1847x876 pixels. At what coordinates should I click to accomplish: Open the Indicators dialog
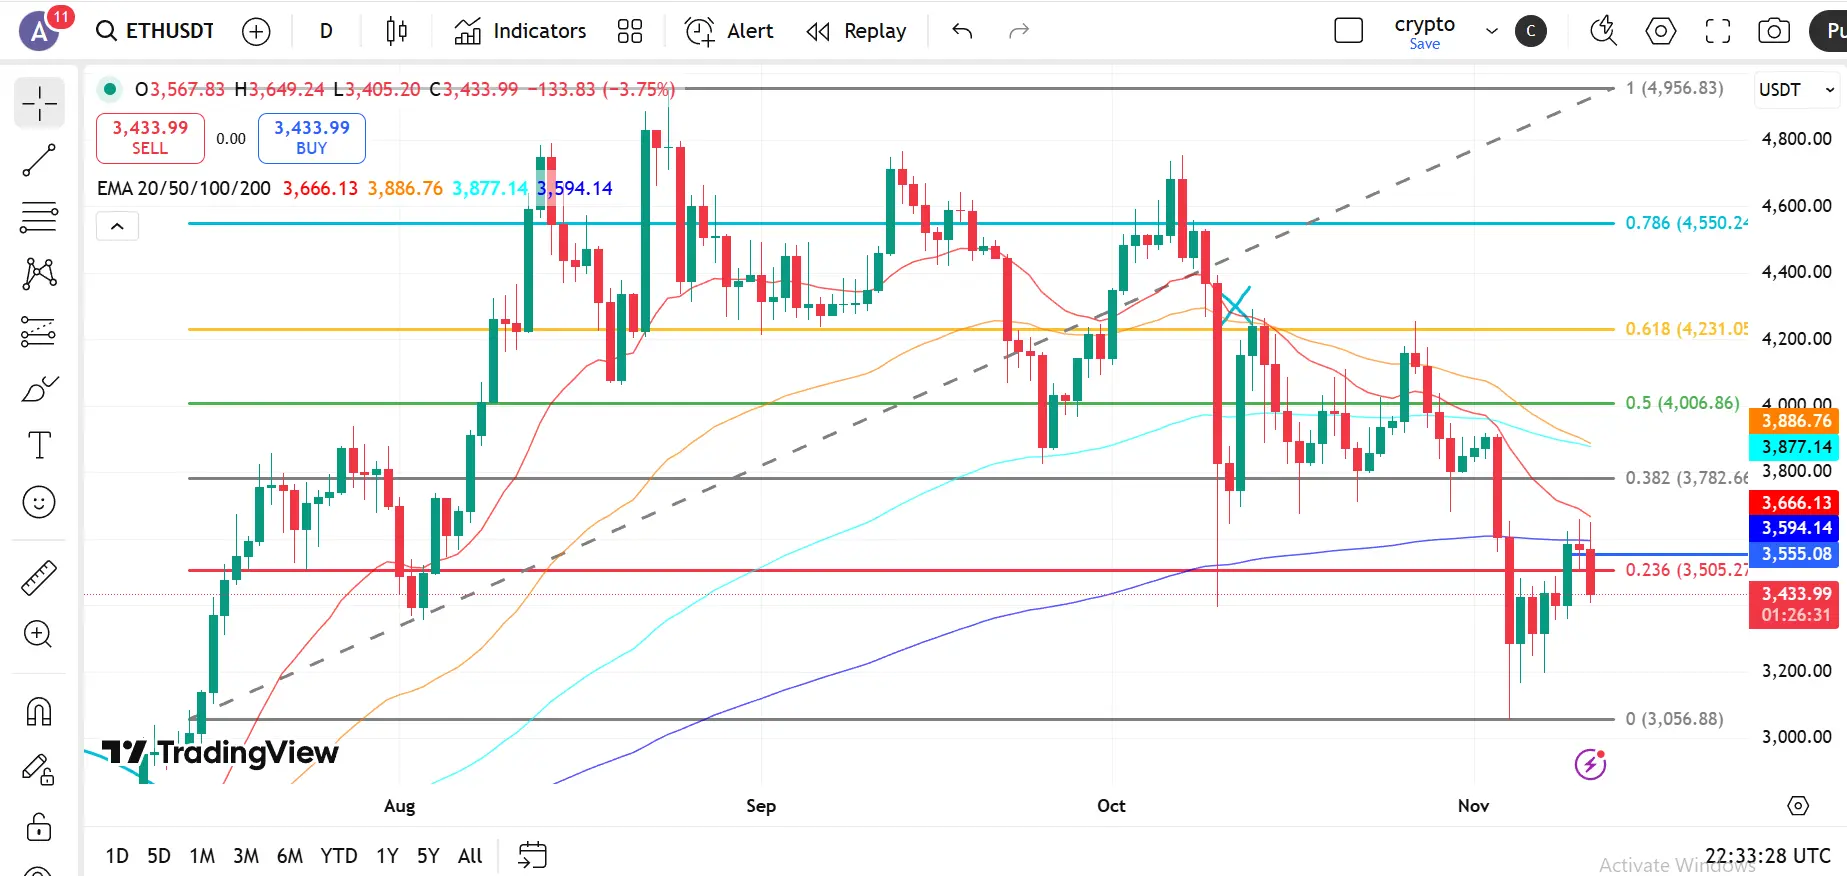[x=520, y=32]
